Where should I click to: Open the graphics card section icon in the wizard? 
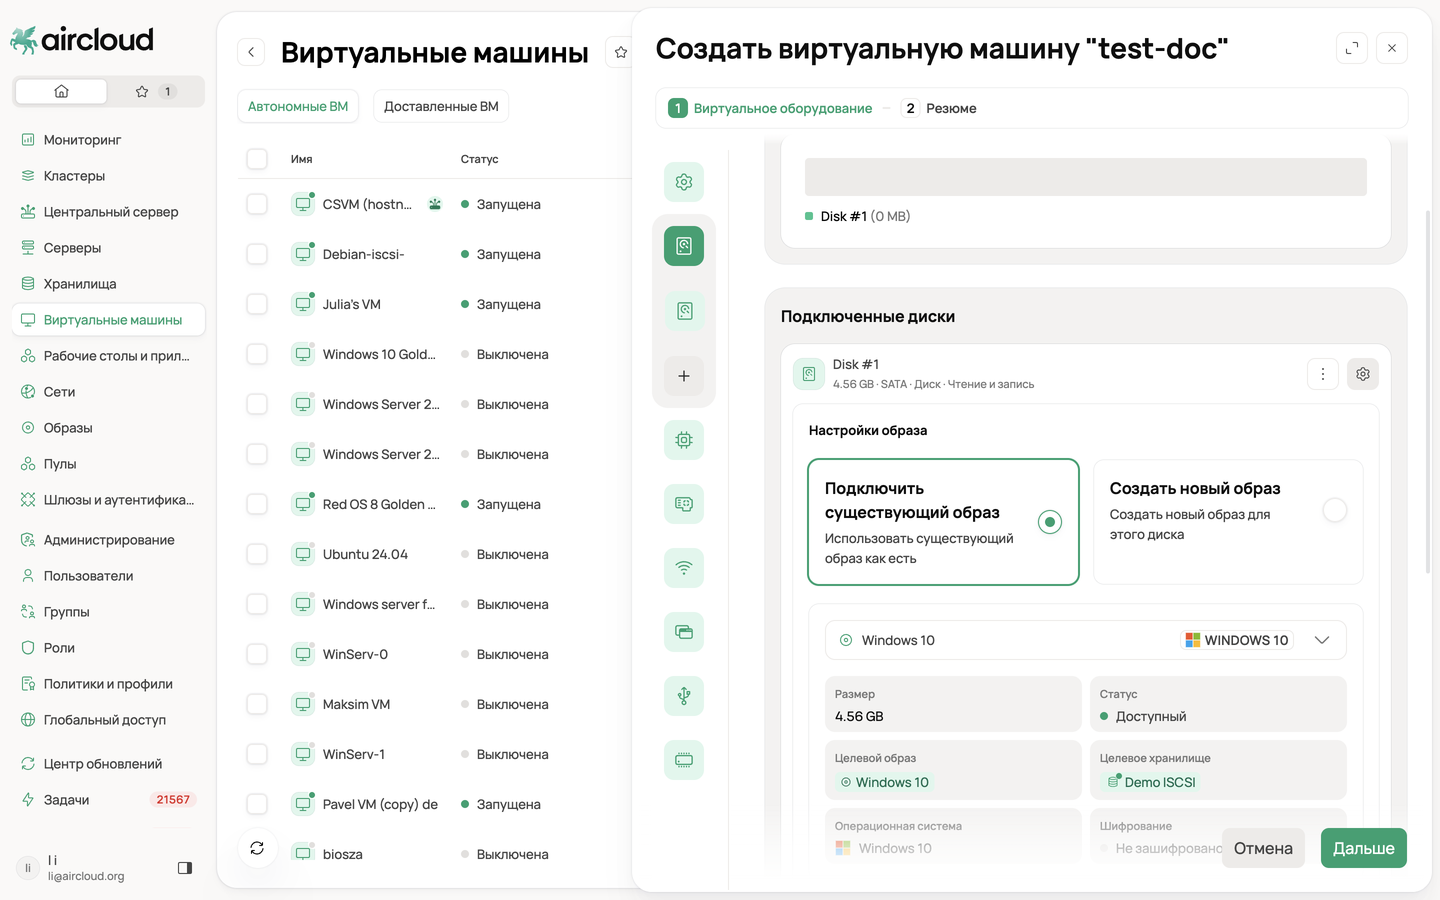[x=684, y=504]
